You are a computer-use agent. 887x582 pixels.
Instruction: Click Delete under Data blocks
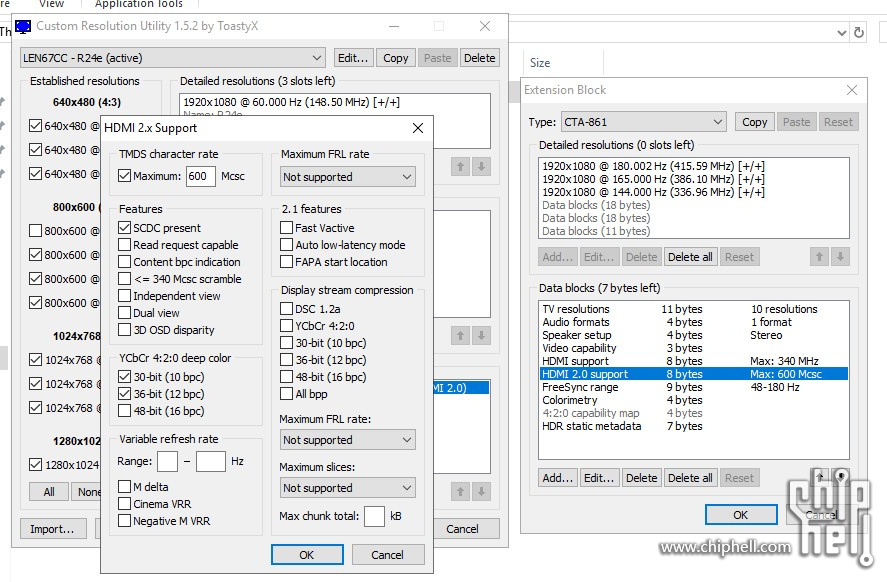tap(641, 478)
